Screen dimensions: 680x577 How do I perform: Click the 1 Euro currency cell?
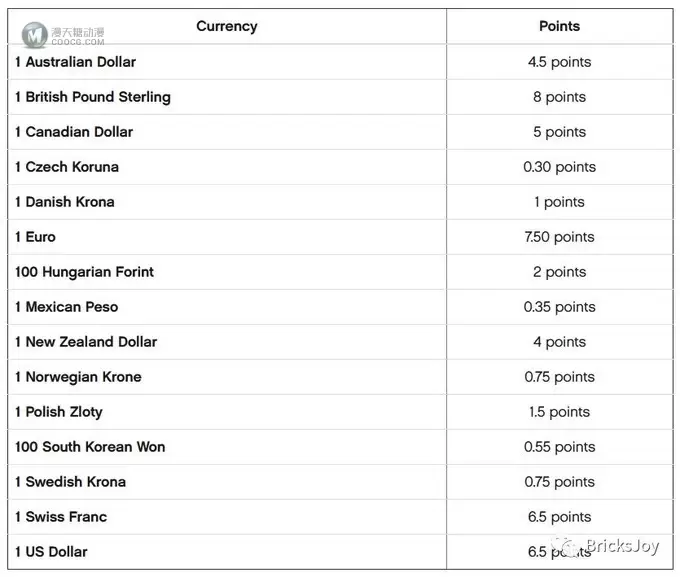(x=227, y=237)
